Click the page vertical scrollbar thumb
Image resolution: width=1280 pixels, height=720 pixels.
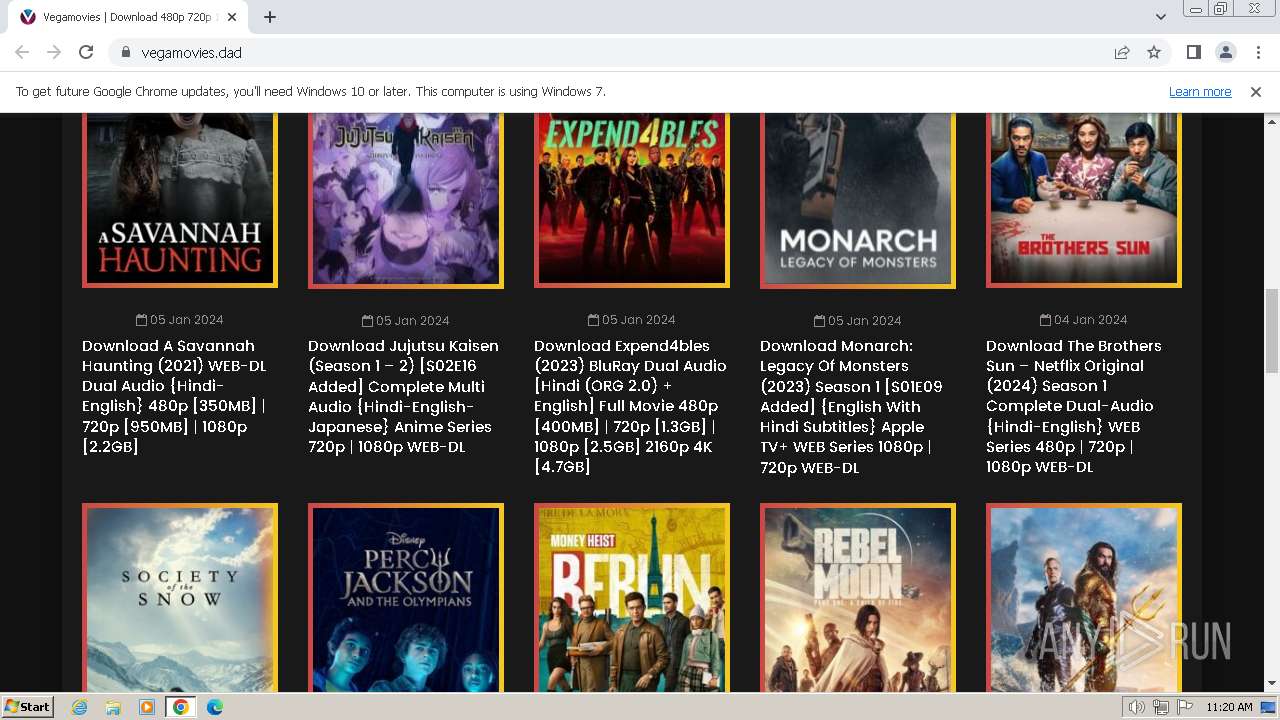coord(1272,333)
